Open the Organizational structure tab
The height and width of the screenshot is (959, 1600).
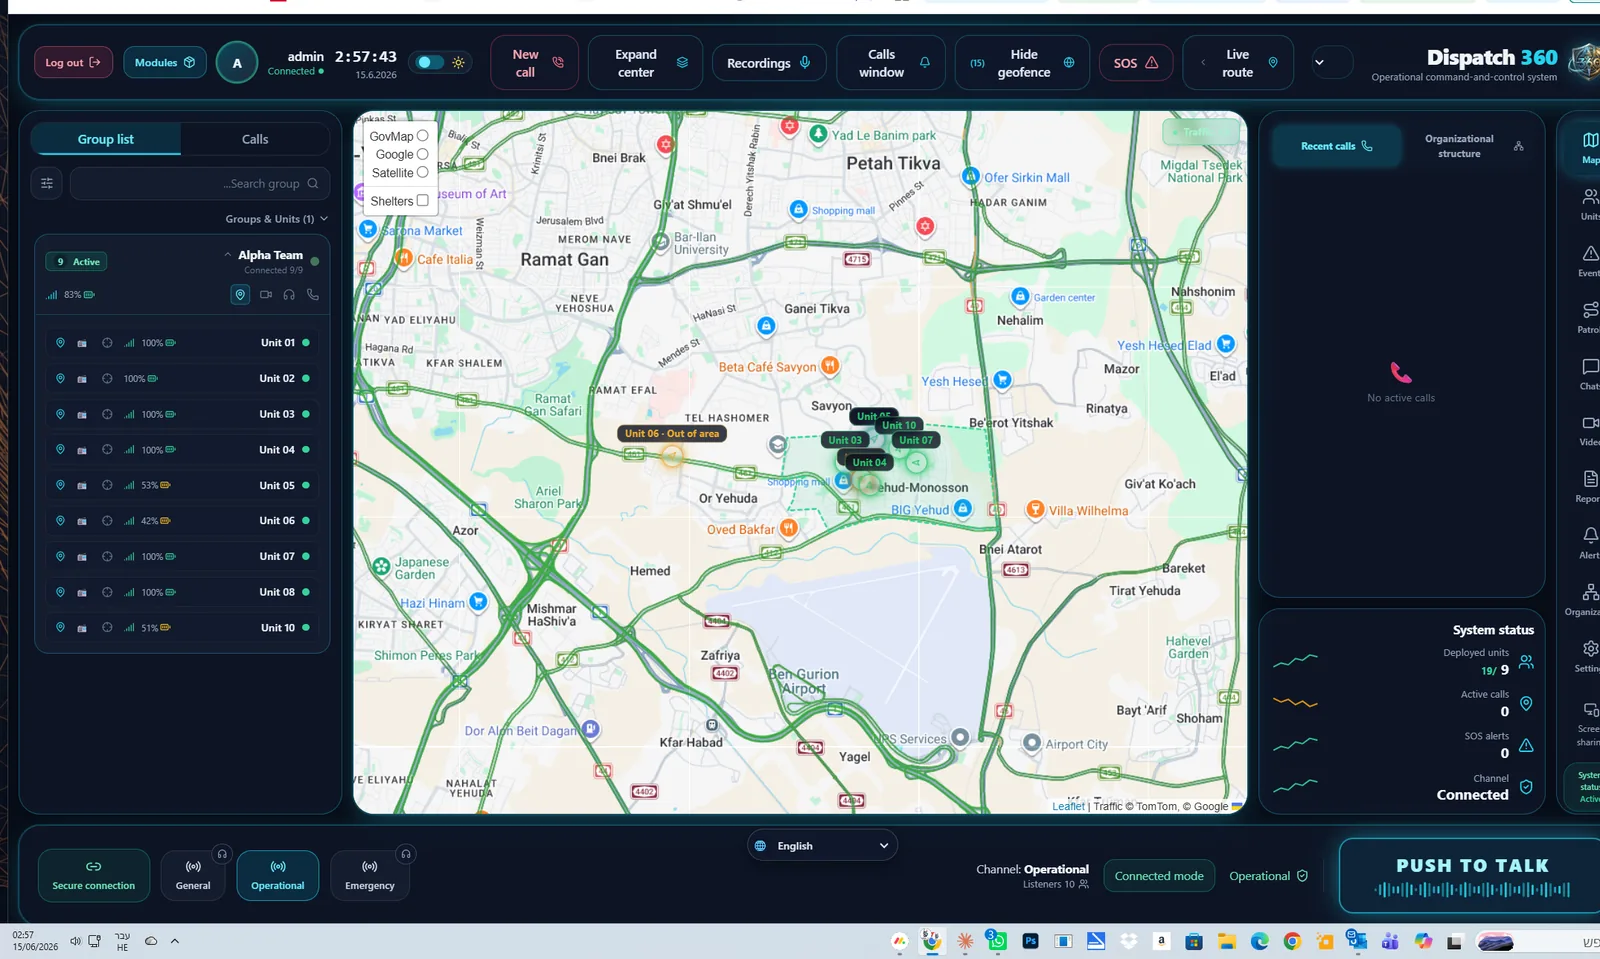tap(1473, 146)
